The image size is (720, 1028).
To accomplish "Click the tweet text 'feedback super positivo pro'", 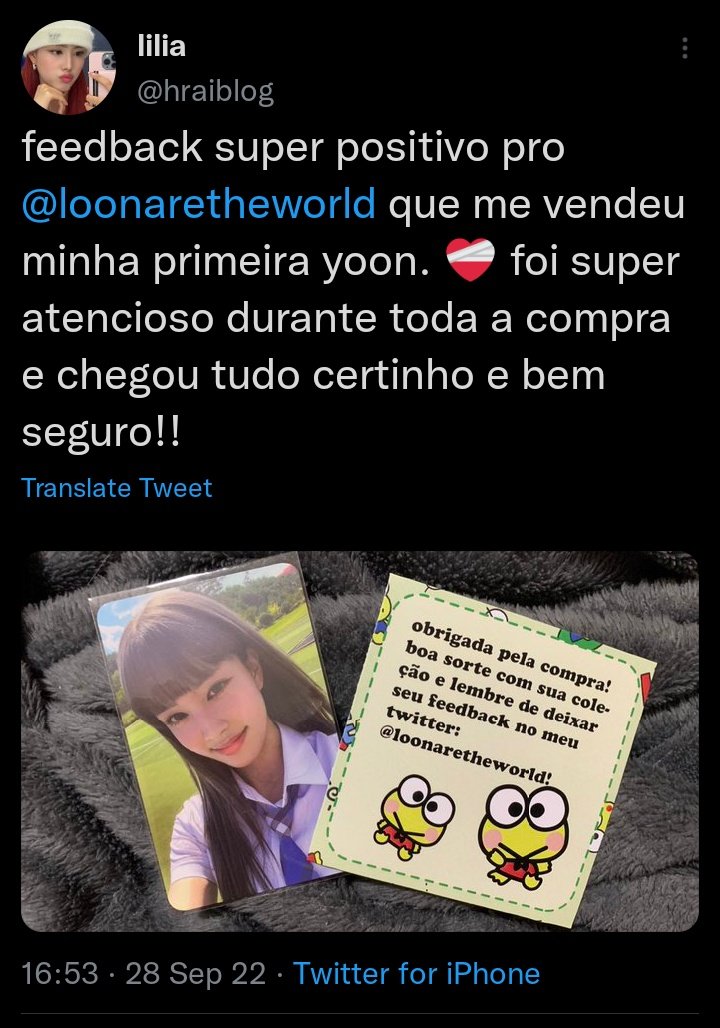I will pos(293,147).
